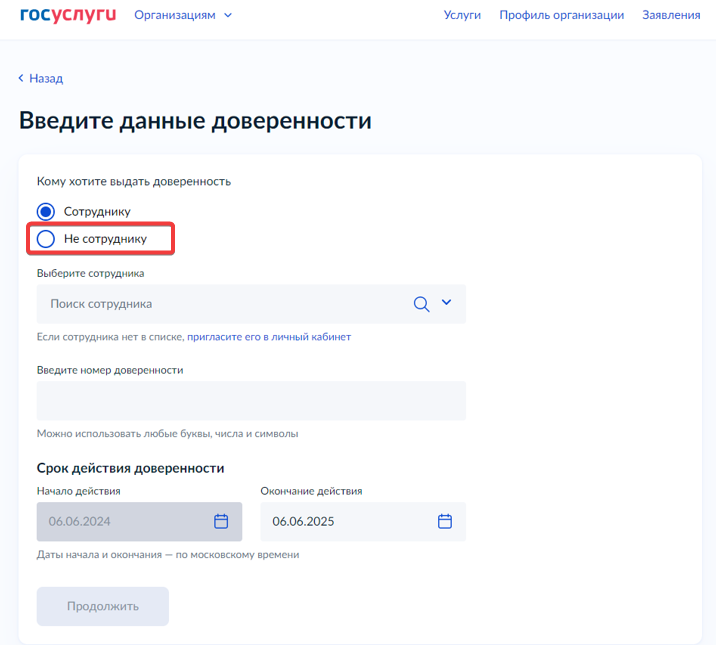Expand the employee list chevron
The image size is (716, 645).
[447, 302]
